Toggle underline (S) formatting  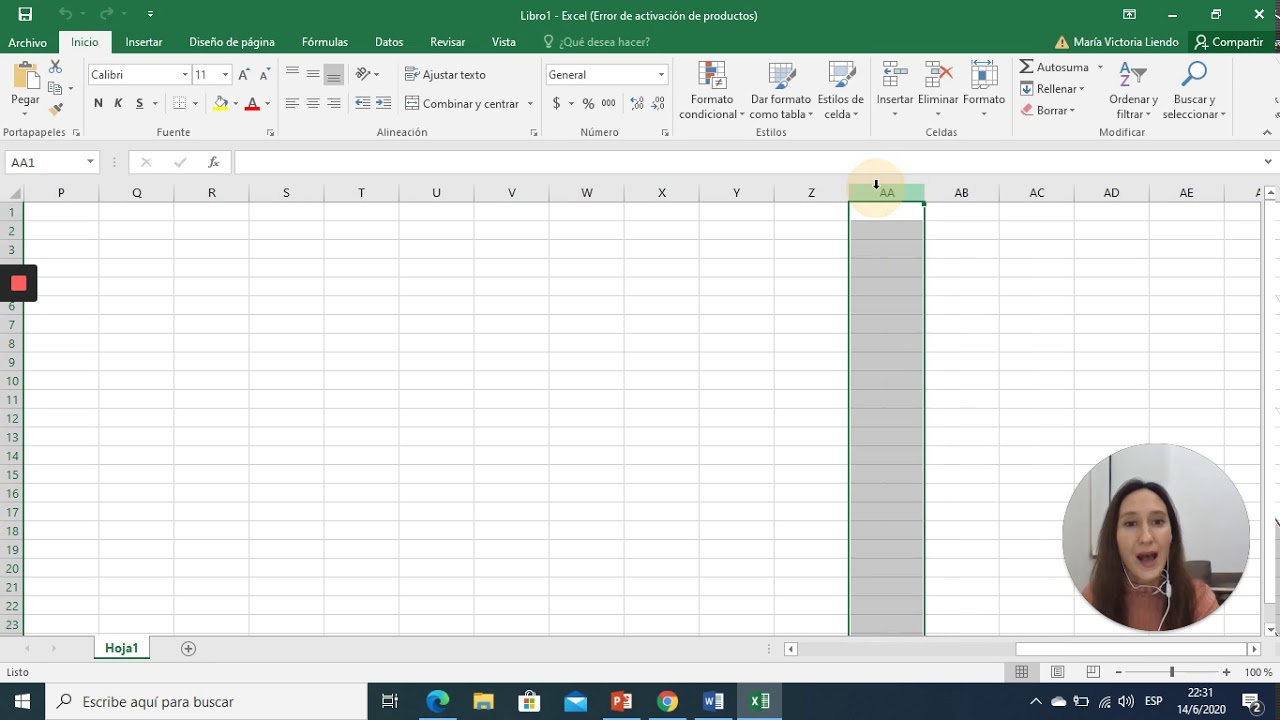tap(139, 103)
